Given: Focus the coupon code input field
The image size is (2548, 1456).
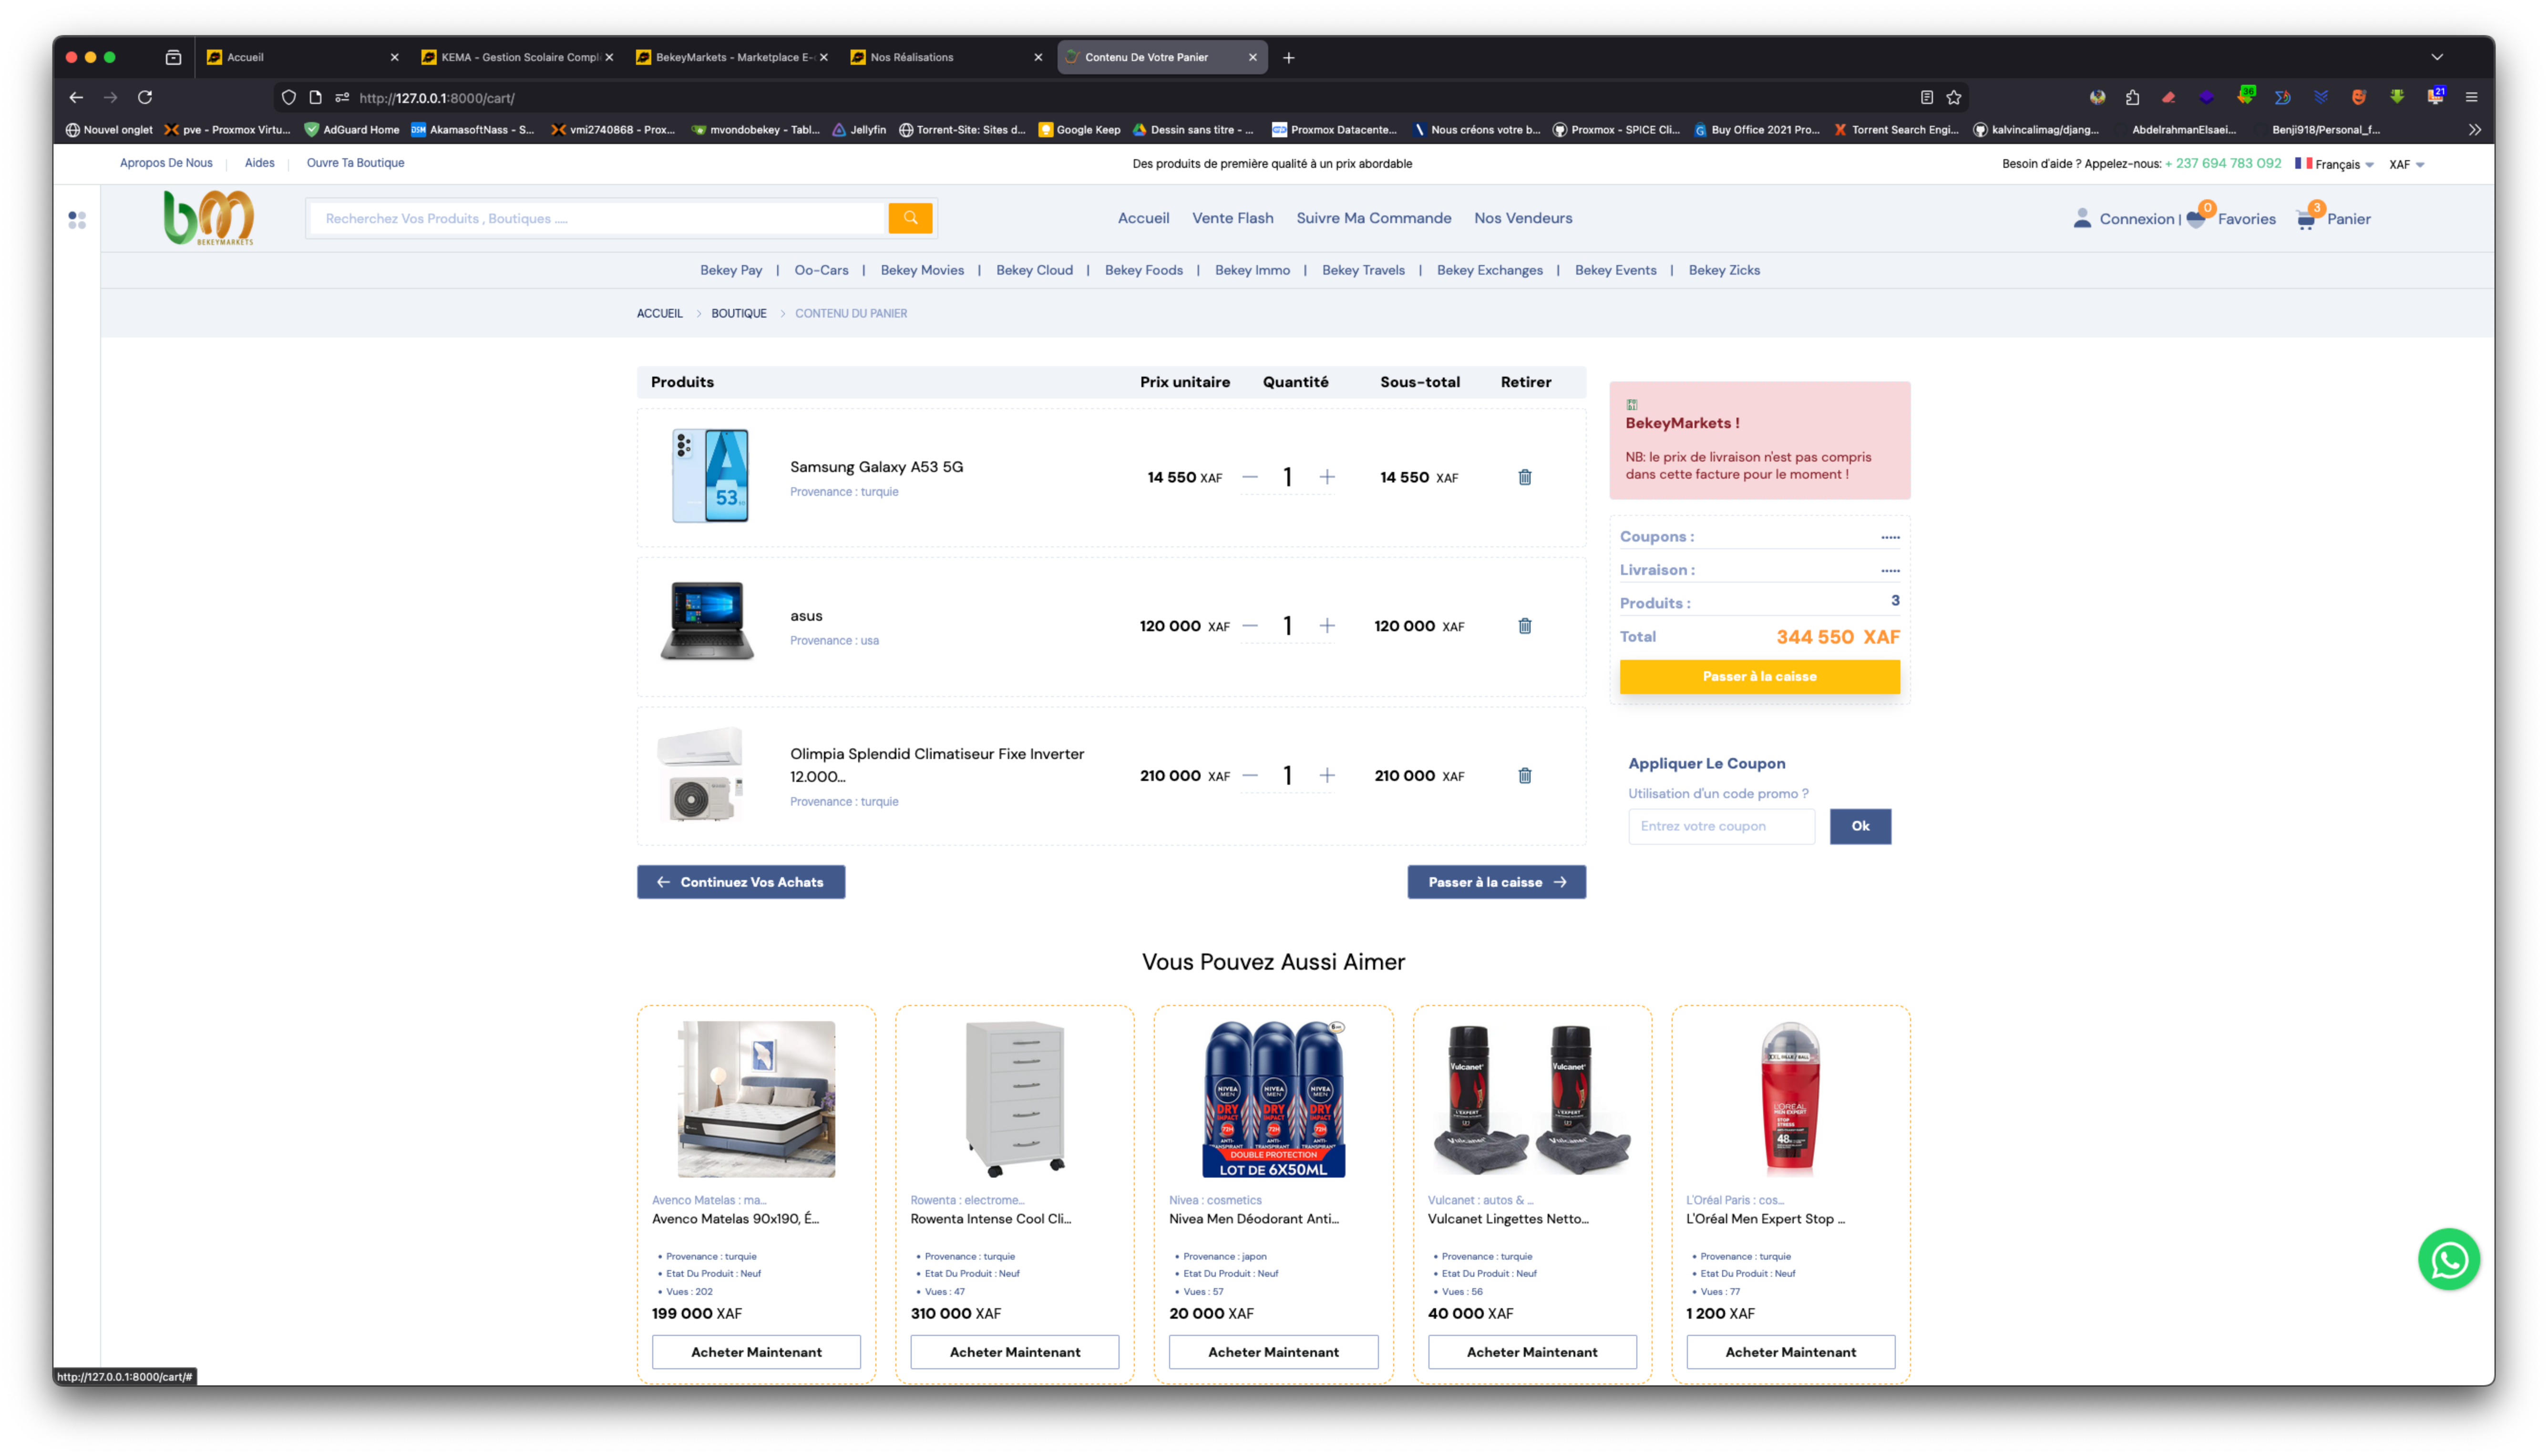Looking at the screenshot, I should [x=1721, y=826].
